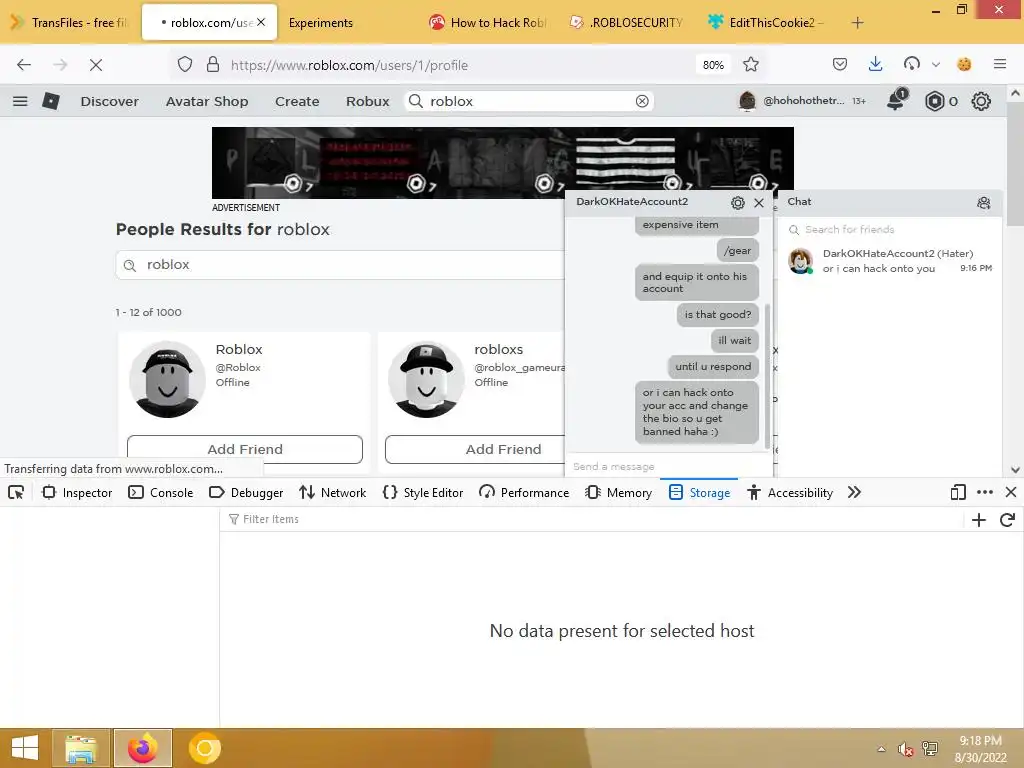Click the site padlock icon

pyautogui.click(x=212, y=65)
